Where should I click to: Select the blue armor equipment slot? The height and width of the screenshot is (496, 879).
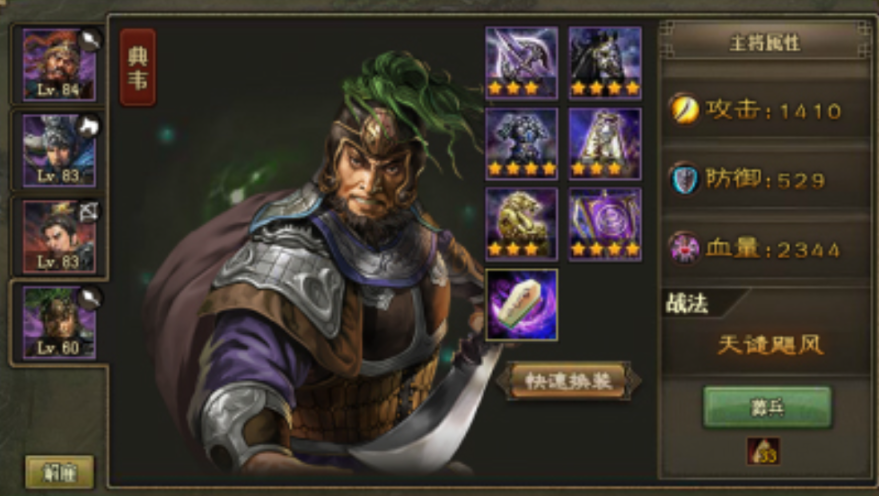point(521,143)
